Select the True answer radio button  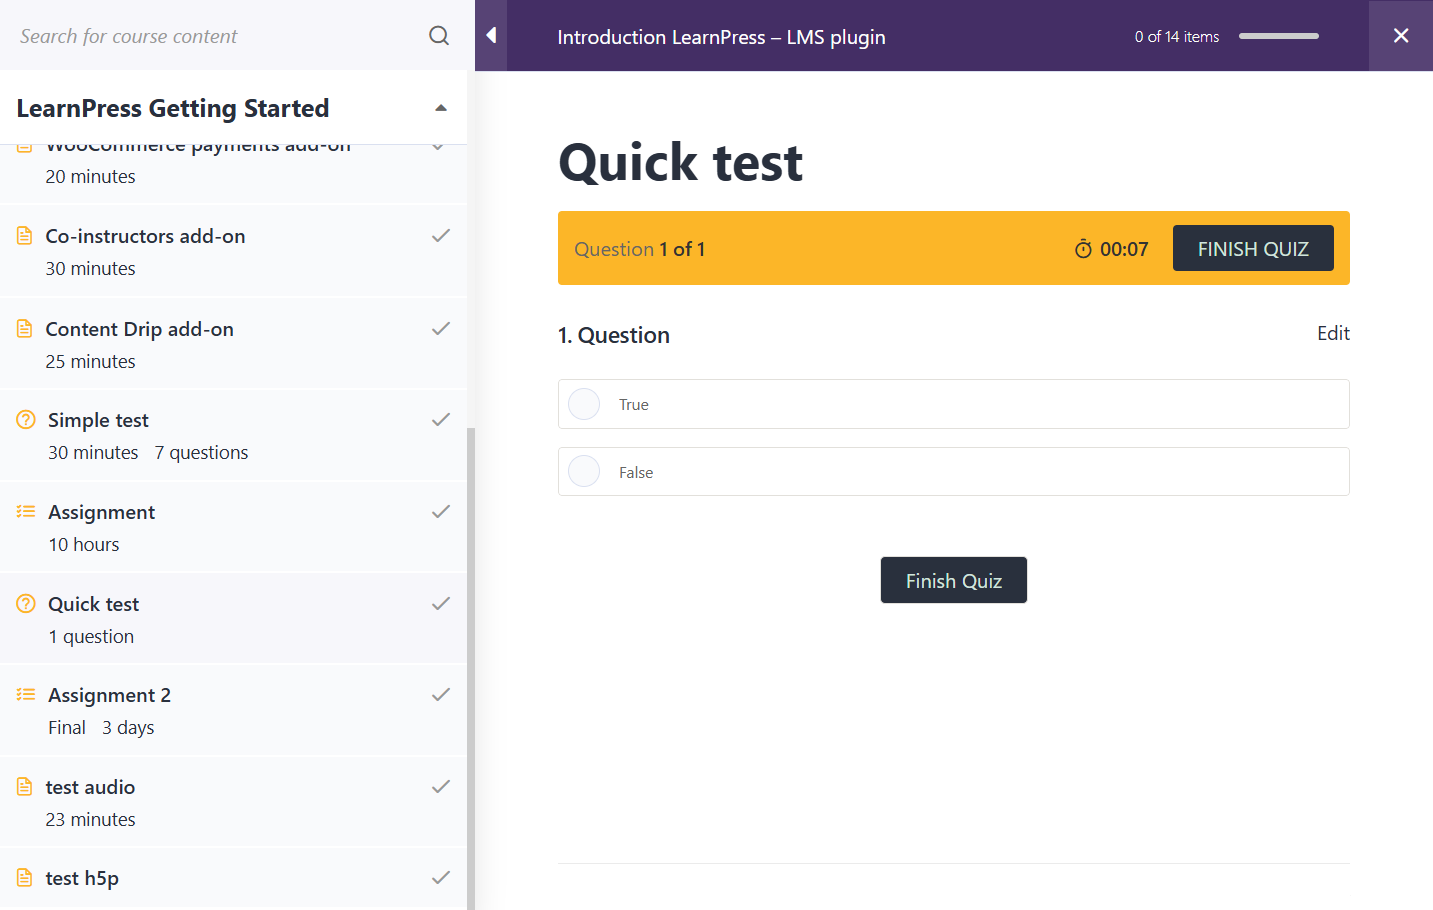584,404
